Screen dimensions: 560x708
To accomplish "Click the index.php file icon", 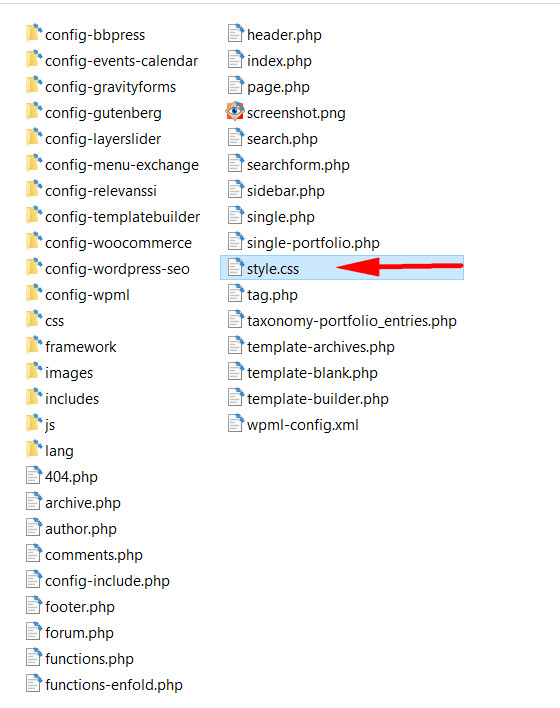I will click(x=236, y=60).
